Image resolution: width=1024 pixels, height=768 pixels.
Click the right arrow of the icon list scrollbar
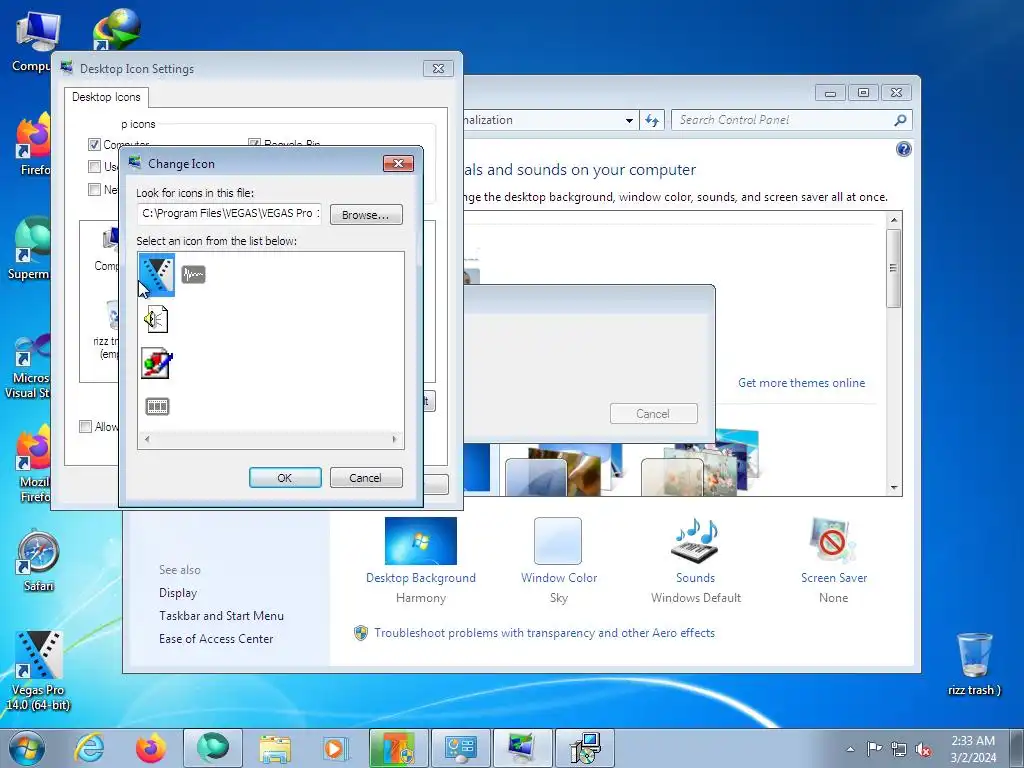[x=394, y=439]
